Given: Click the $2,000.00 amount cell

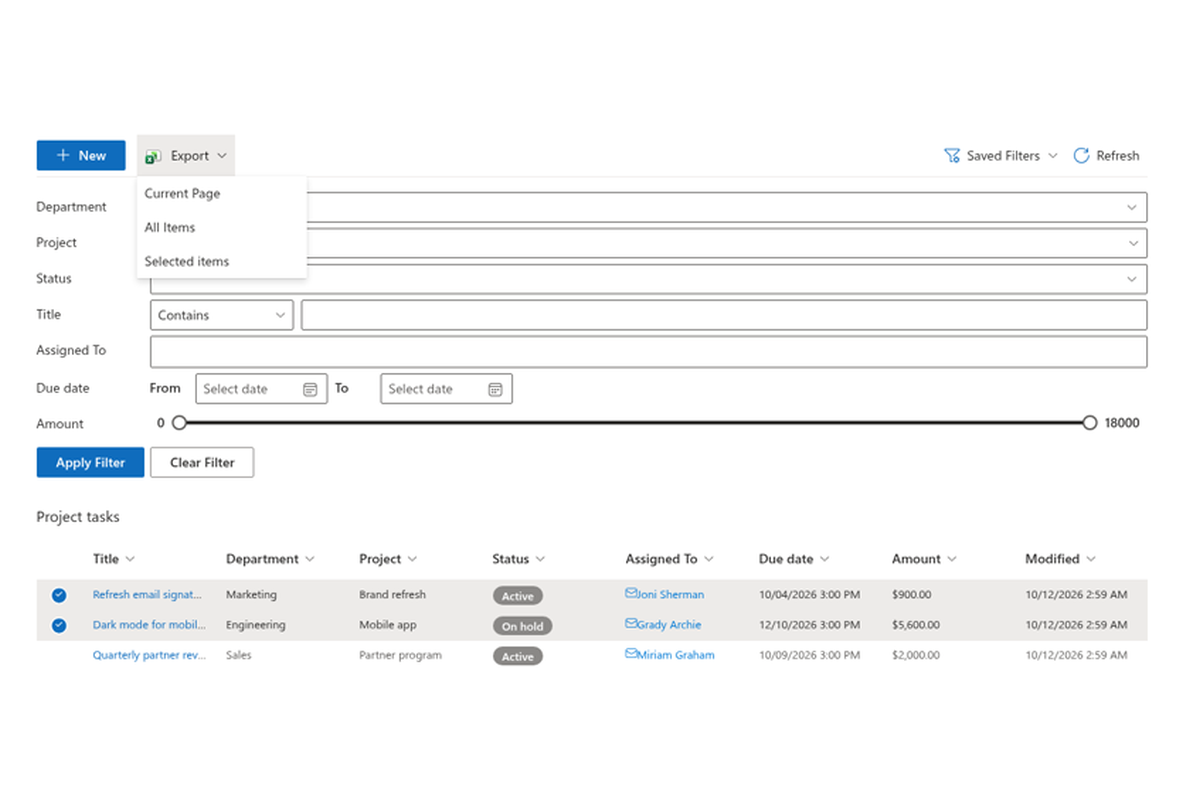Looking at the screenshot, I should (x=916, y=656).
